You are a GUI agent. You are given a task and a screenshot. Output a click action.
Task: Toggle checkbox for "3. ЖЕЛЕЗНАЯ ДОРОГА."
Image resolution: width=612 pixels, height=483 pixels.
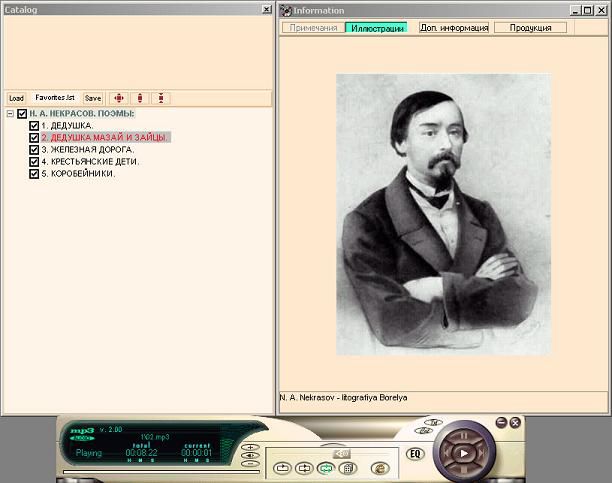point(34,149)
